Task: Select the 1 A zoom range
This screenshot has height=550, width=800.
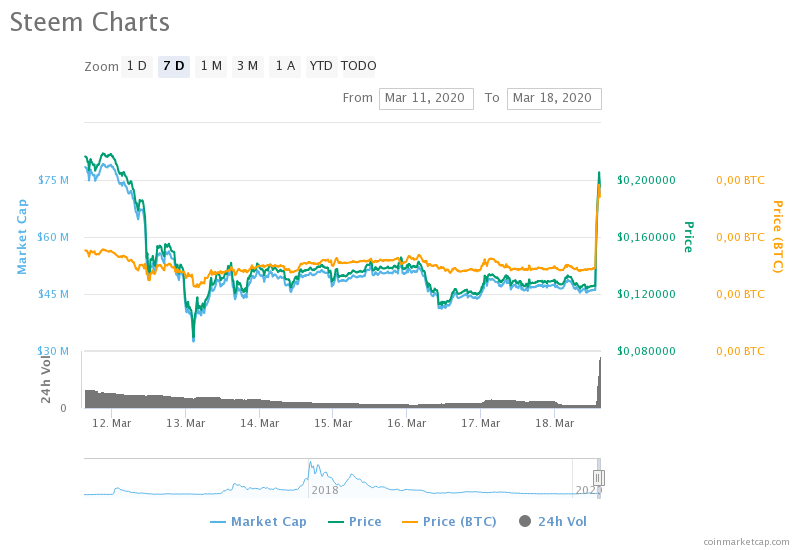Action: tap(285, 66)
